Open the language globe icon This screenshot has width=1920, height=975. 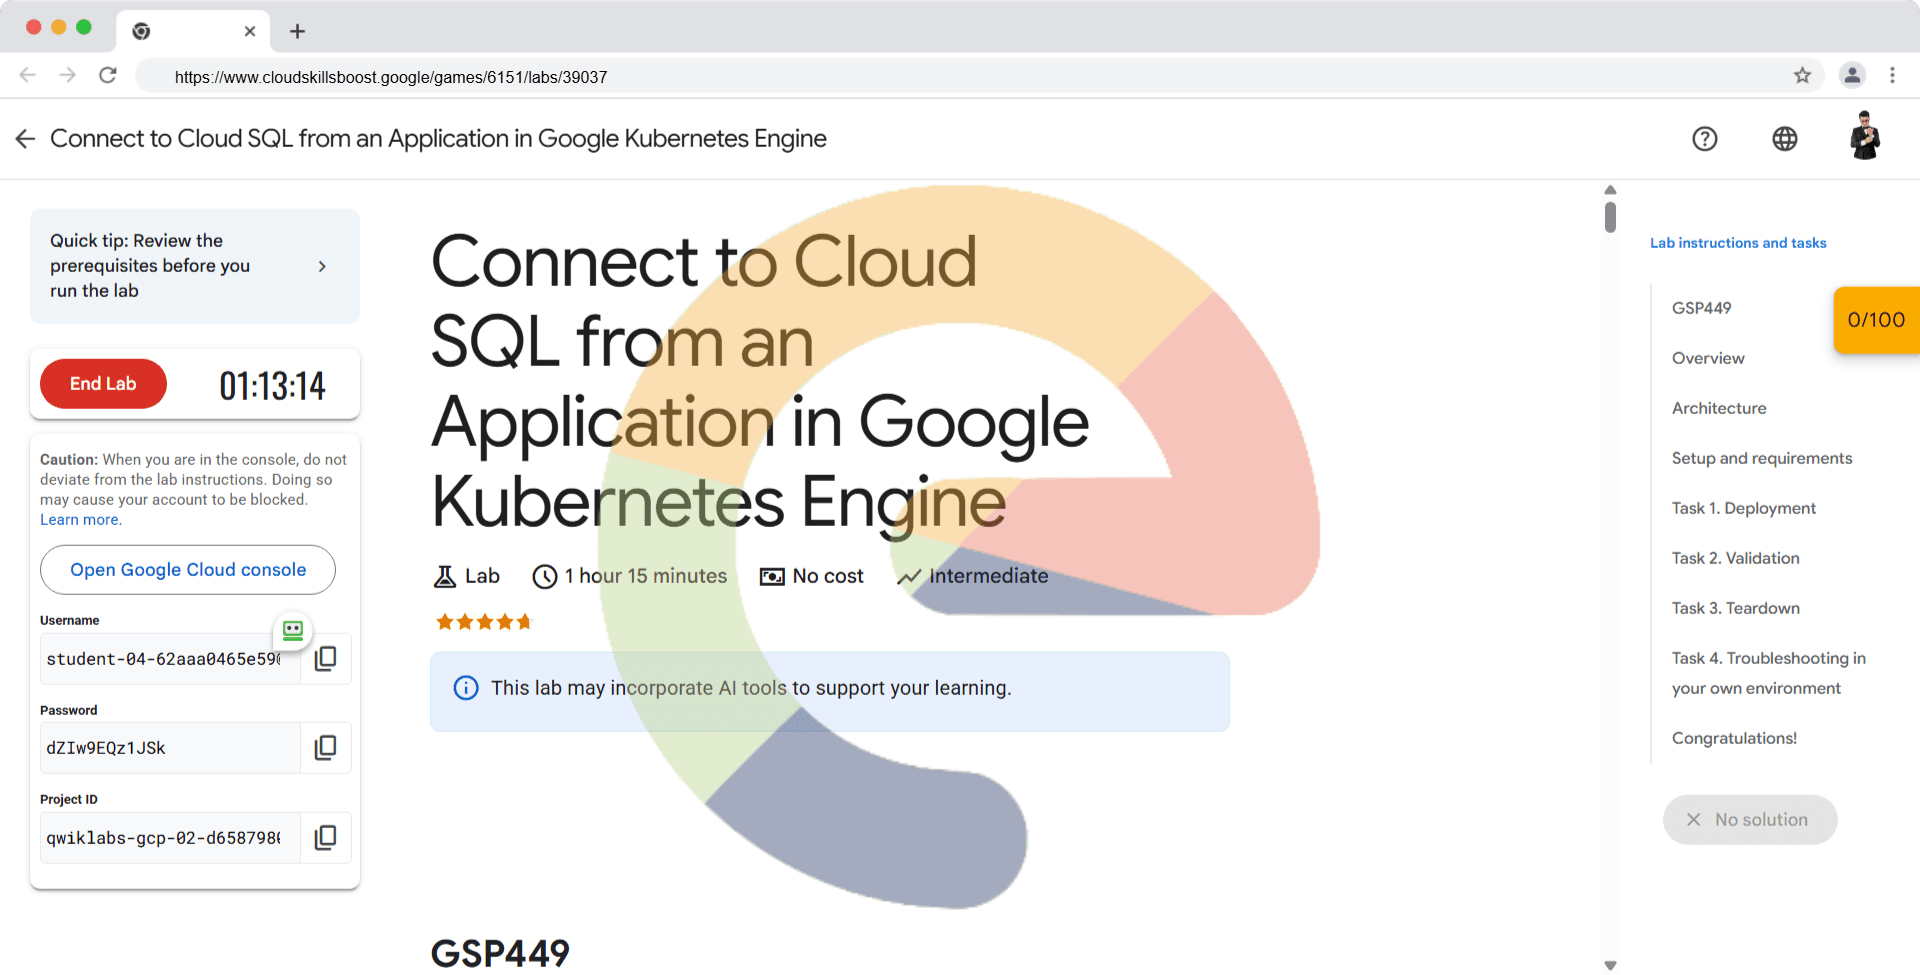click(1784, 139)
